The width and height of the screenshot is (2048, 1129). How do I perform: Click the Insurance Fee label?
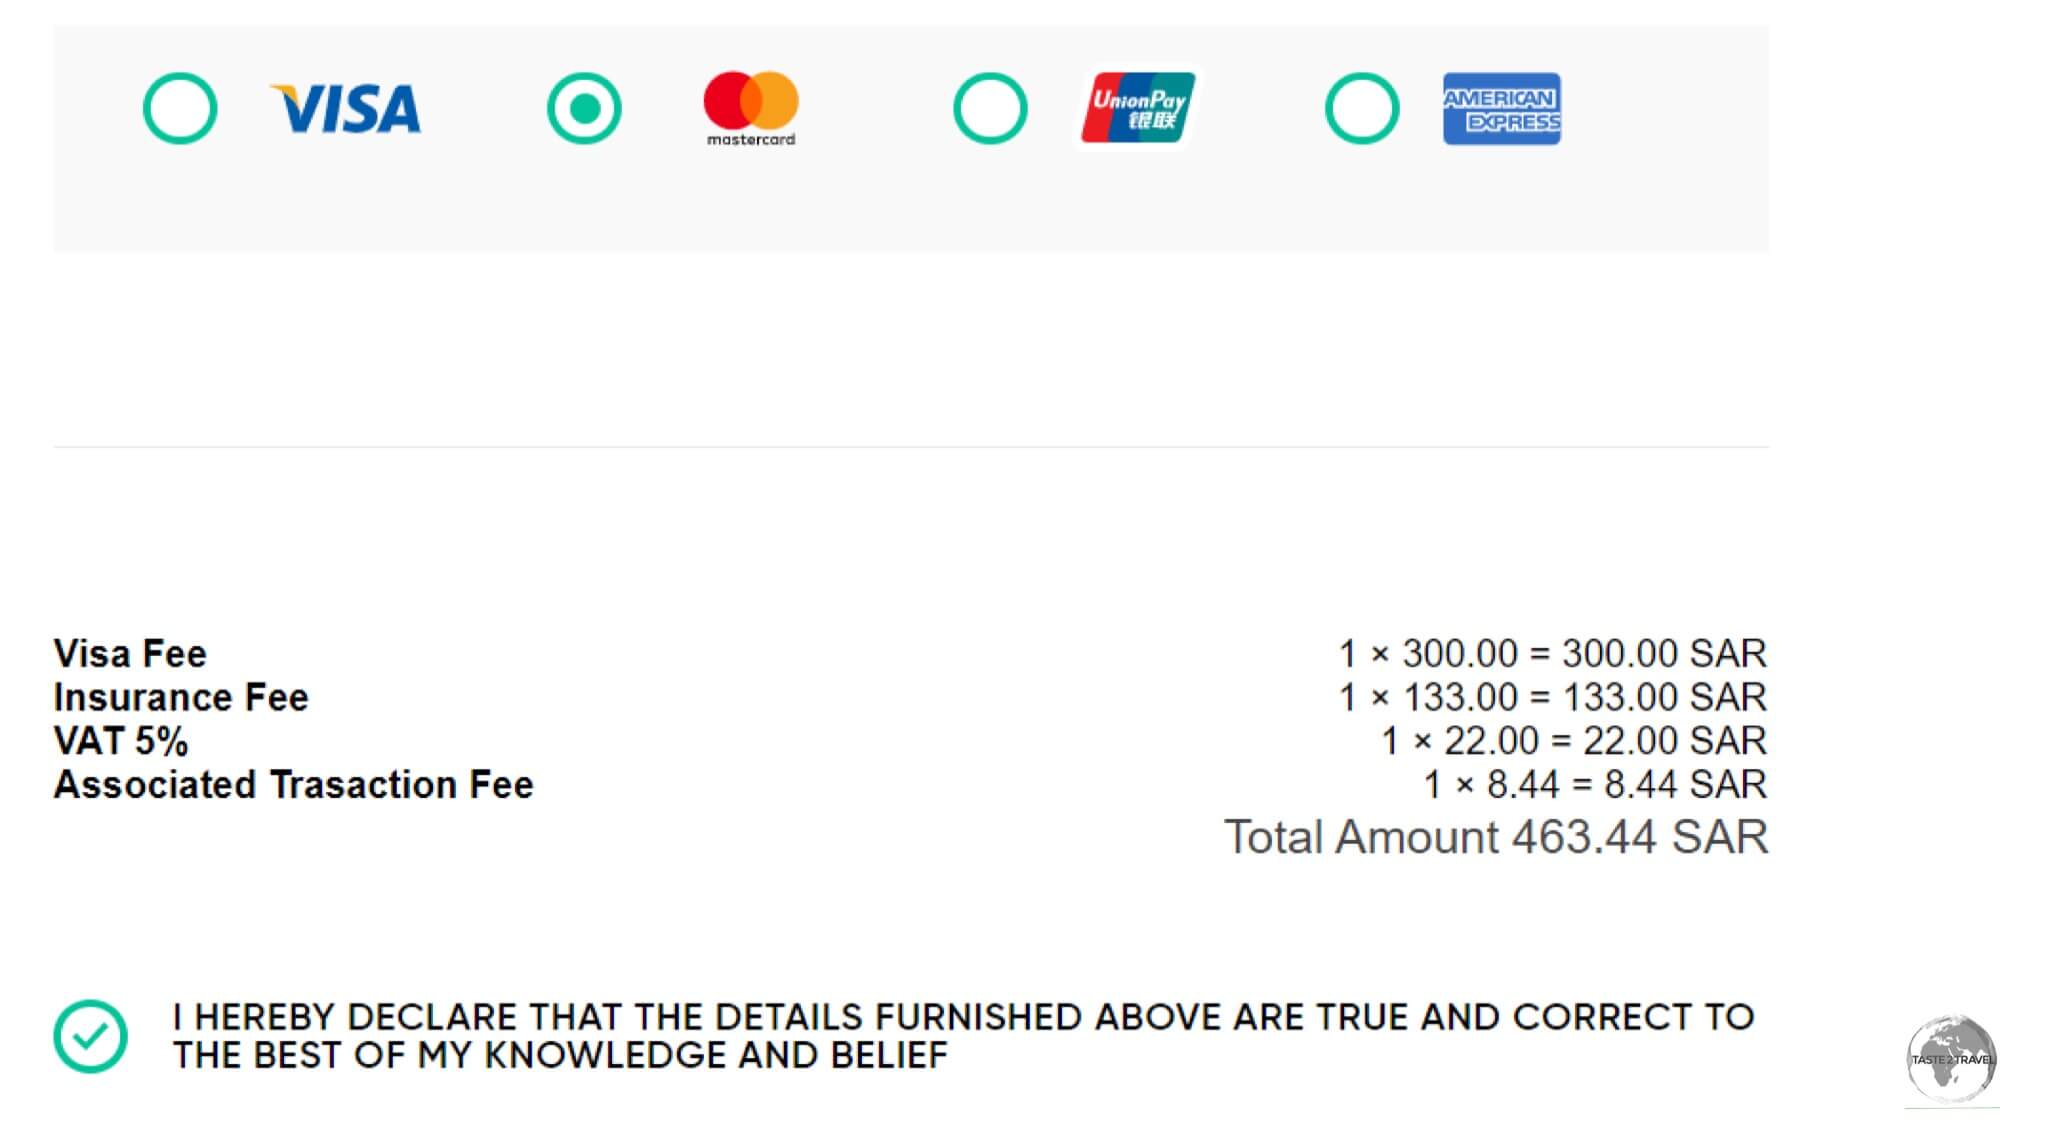point(181,697)
